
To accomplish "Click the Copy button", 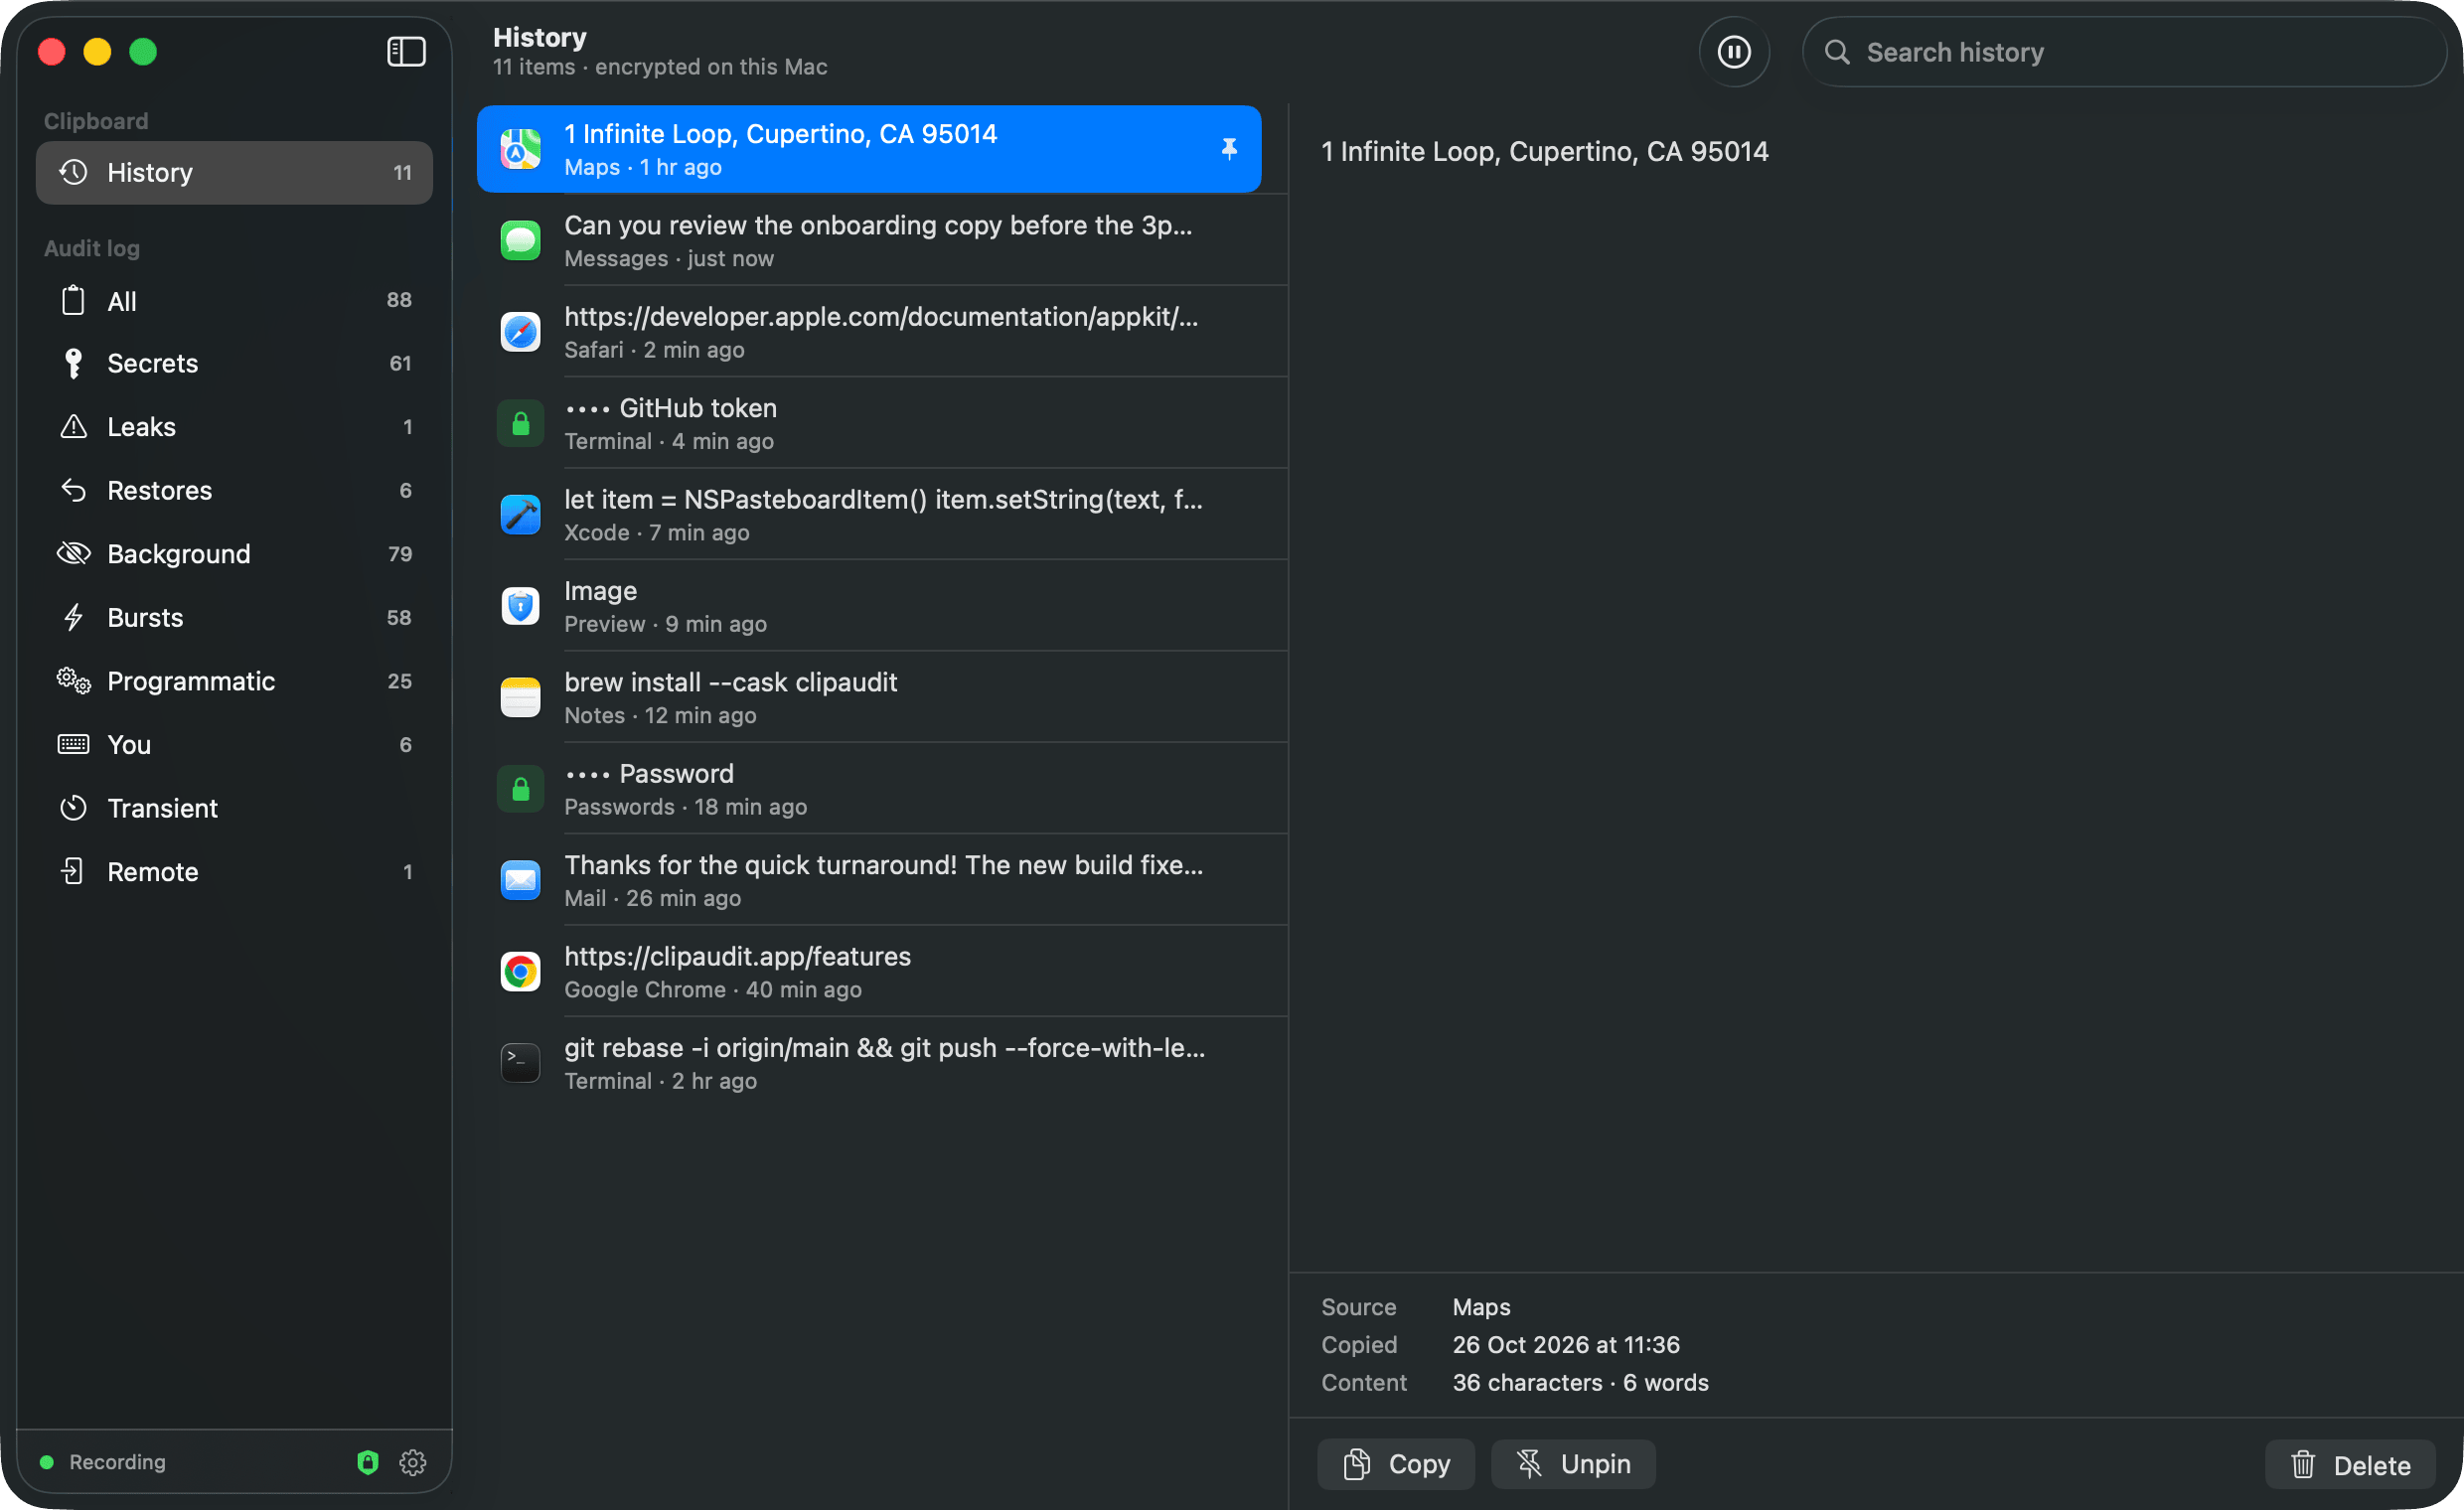I will [1396, 1464].
